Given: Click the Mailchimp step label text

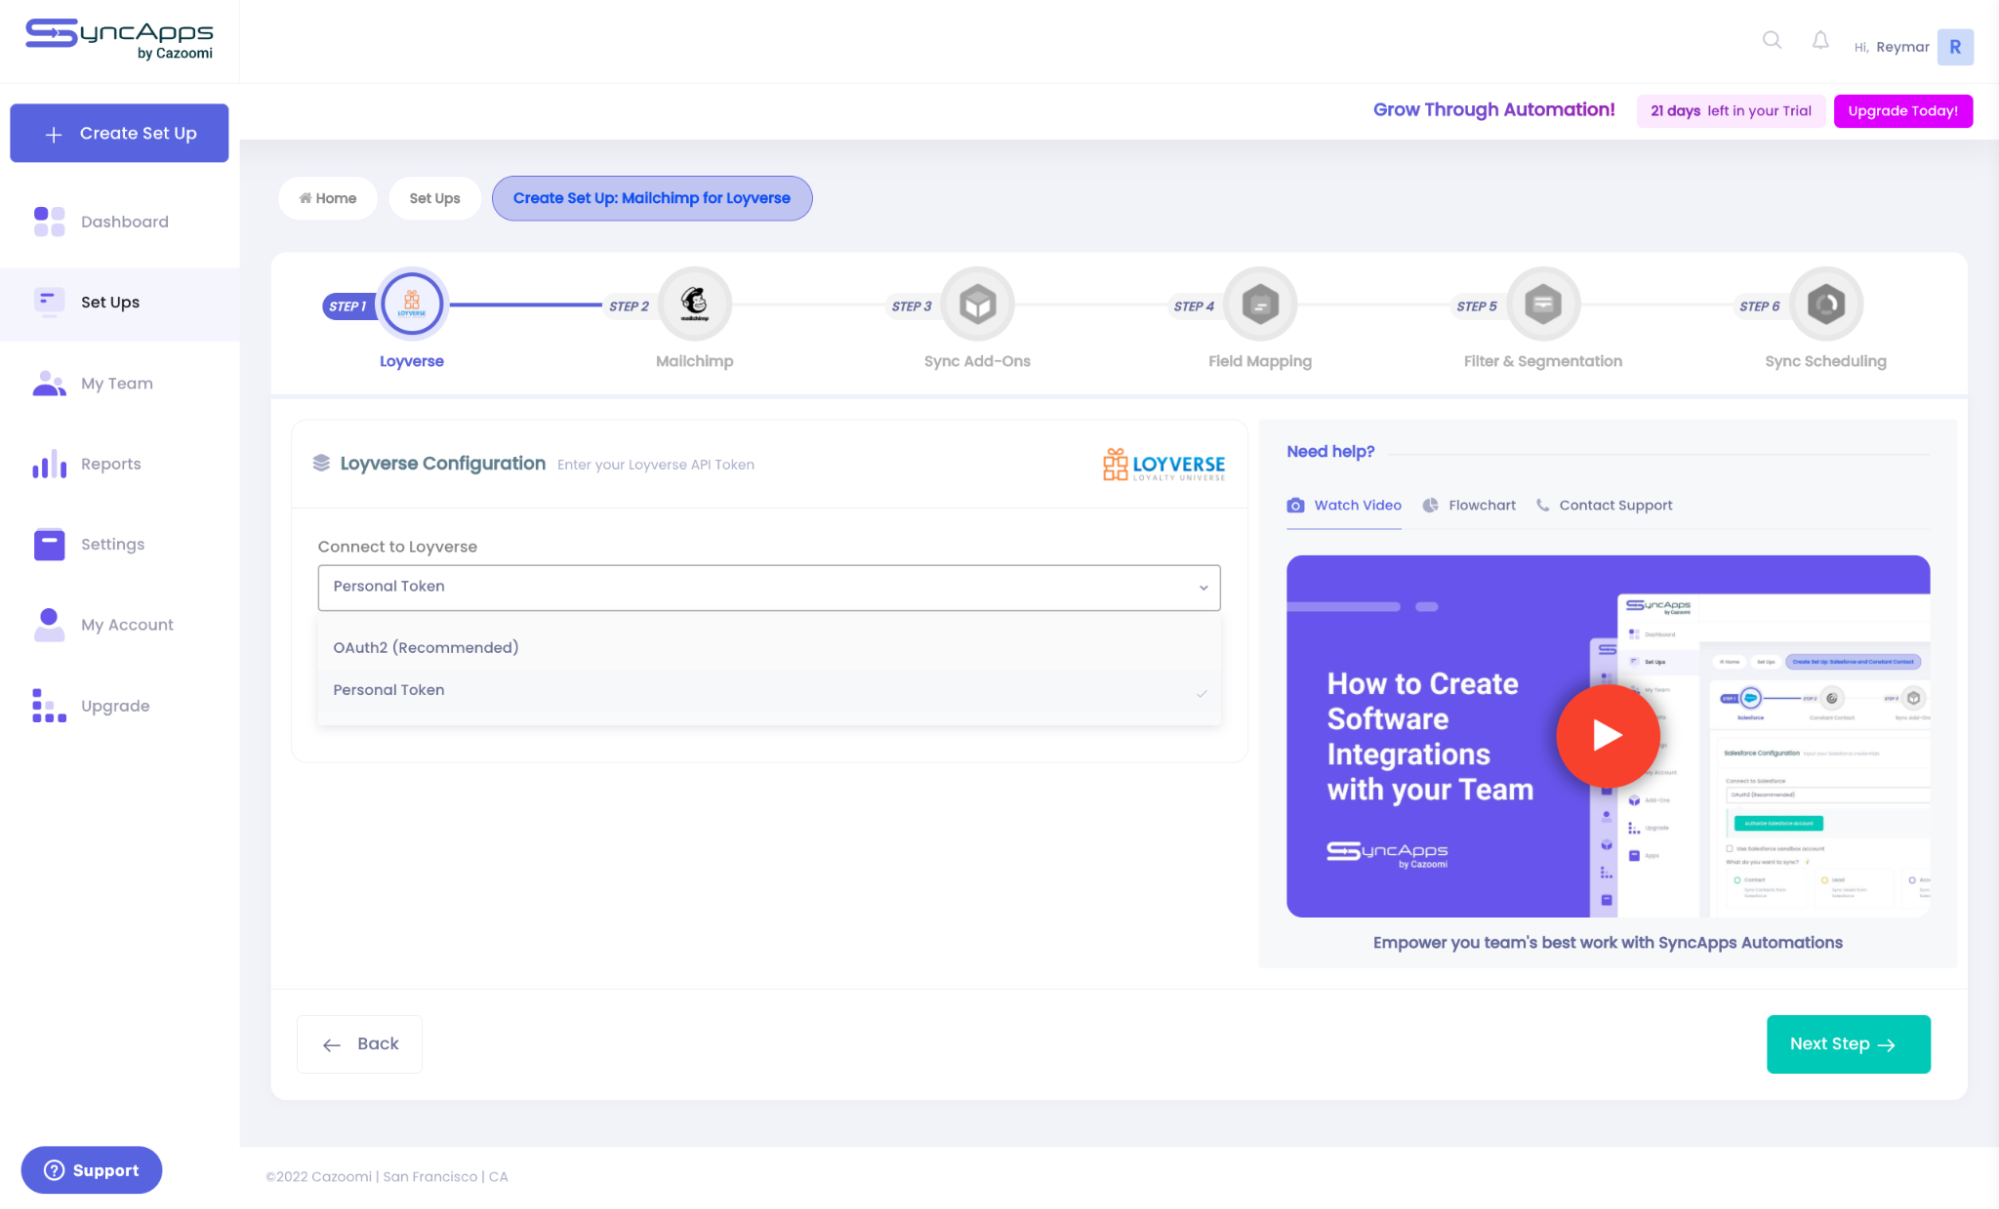Looking at the screenshot, I should tap(694, 361).
